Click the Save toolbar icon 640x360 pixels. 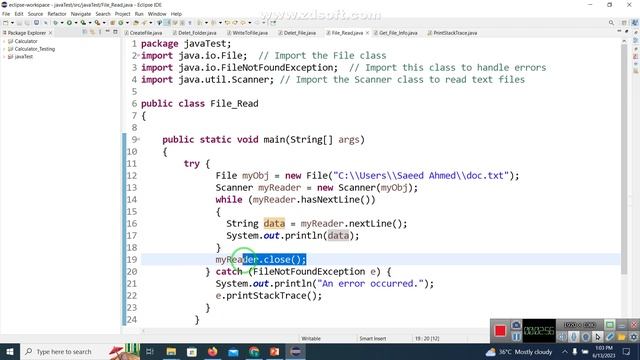(19, 23)
